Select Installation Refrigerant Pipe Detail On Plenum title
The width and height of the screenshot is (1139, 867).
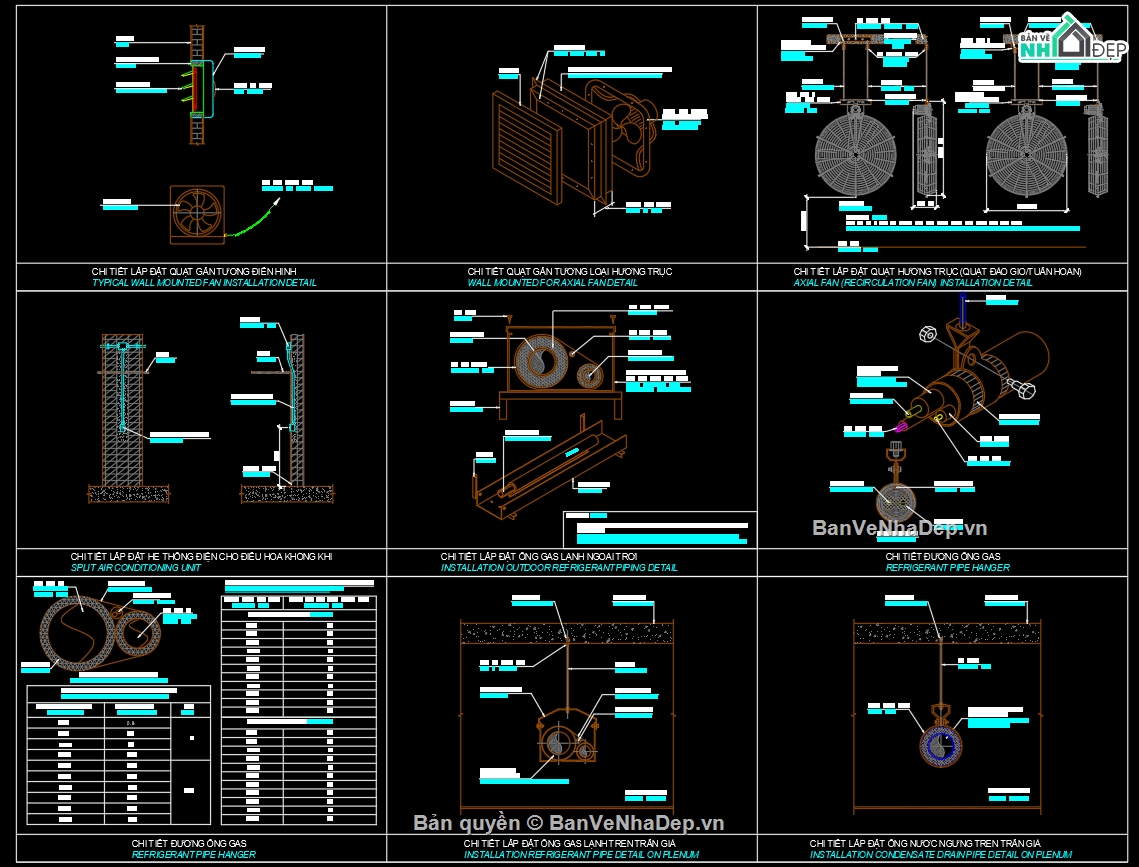pos(581,855)
